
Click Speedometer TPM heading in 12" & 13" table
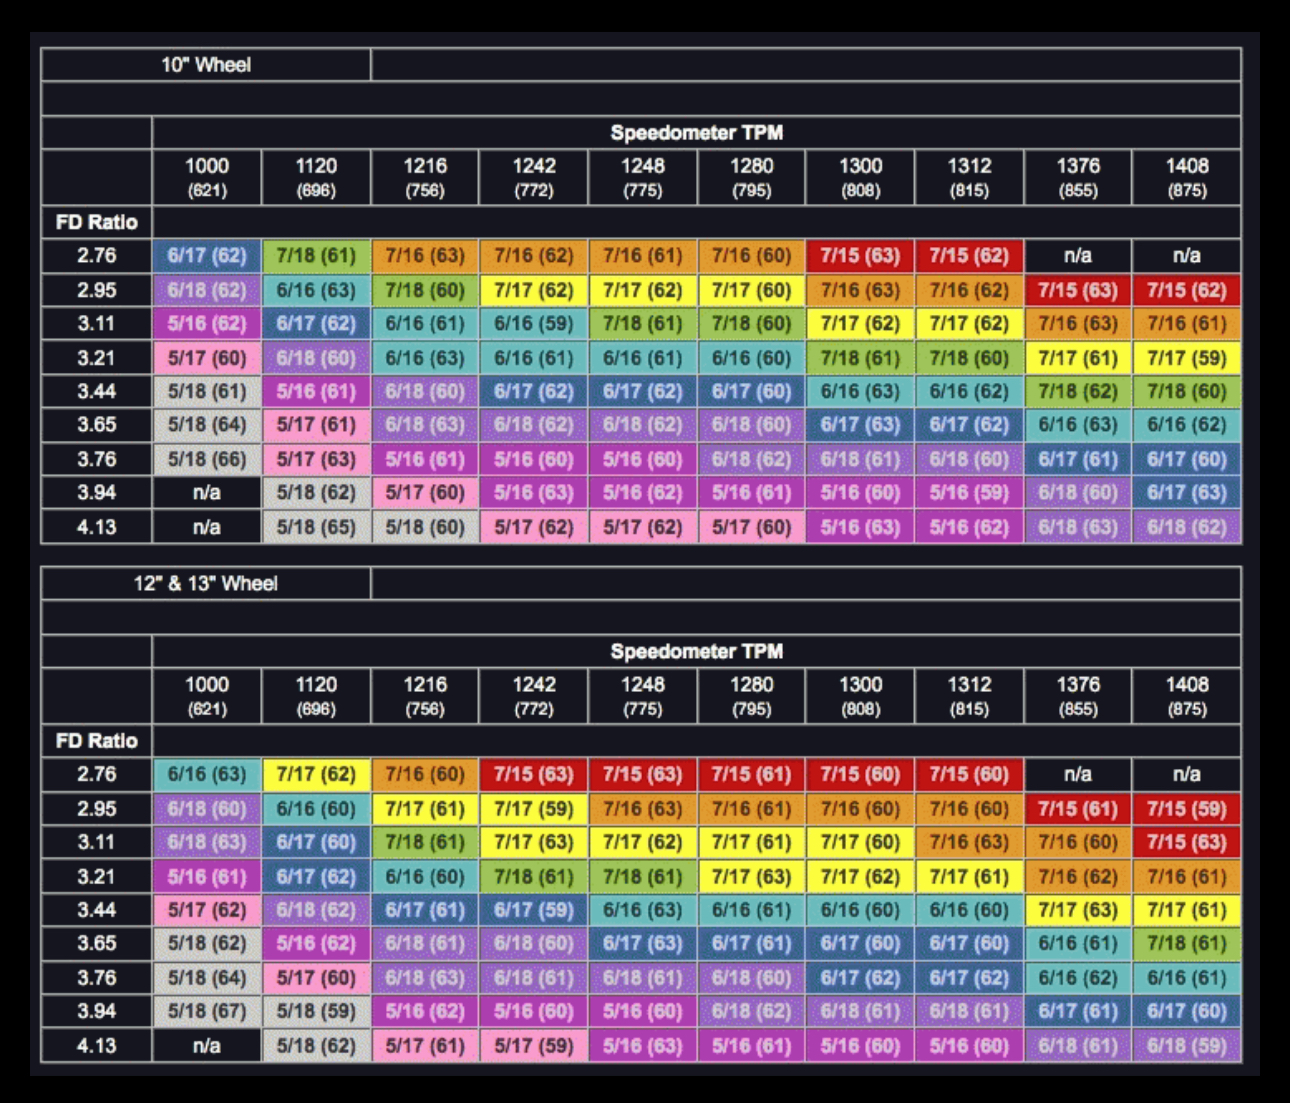pyautogui.click(x=697, y=652)
